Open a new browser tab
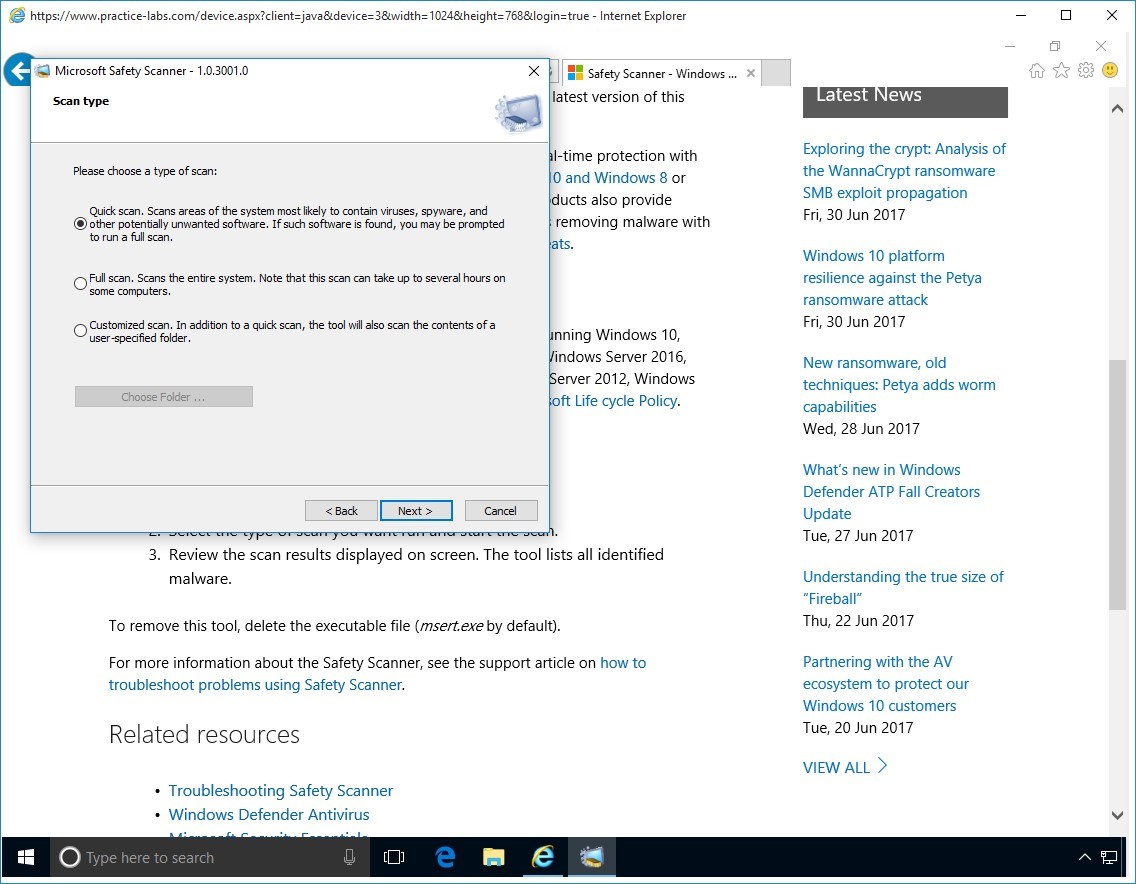Screen dimensions: 1136x884 pos(777,73)
